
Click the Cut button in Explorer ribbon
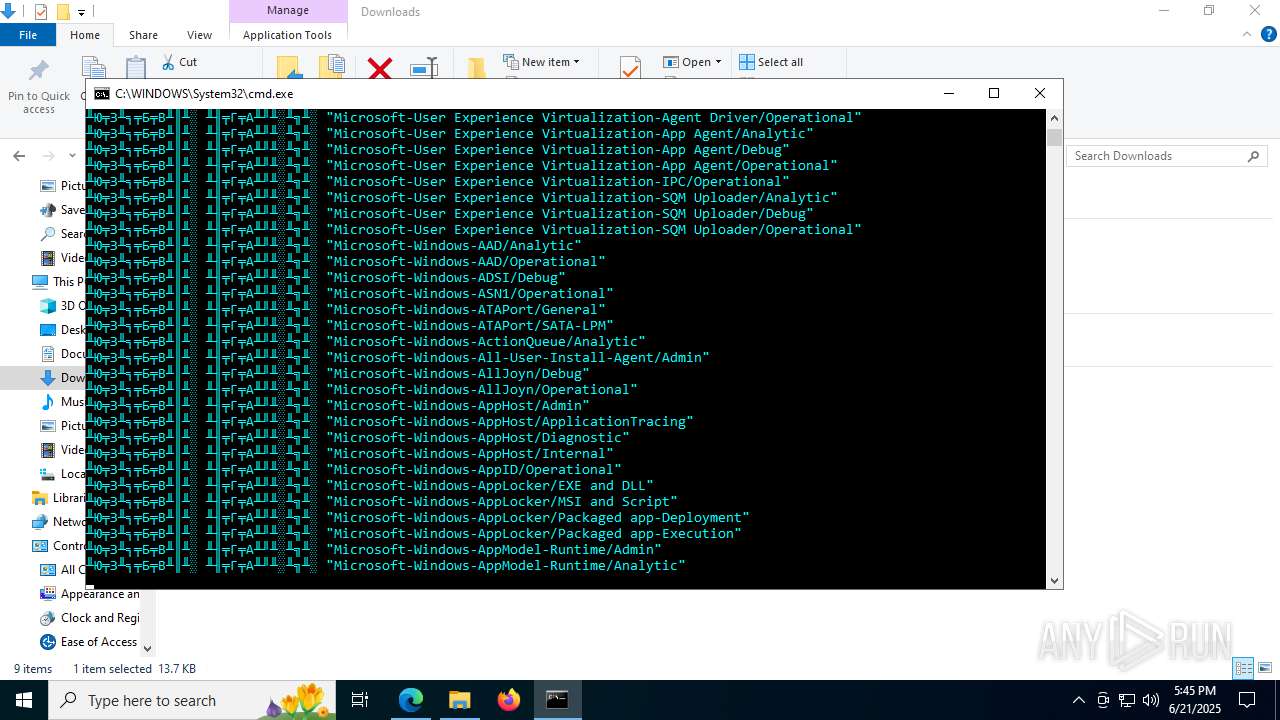pyautogui.click(x=180, y=62)
